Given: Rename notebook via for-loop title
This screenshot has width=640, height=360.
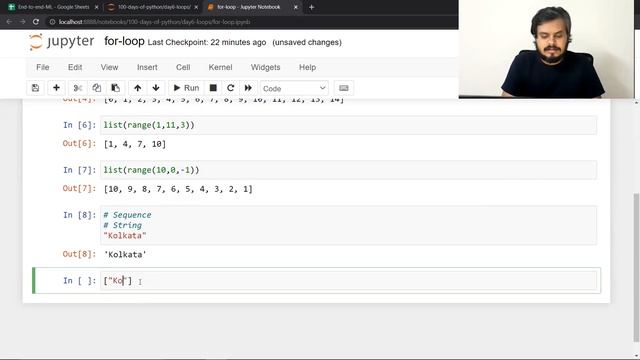Looking at the screenshot, I should click(124, 42).
